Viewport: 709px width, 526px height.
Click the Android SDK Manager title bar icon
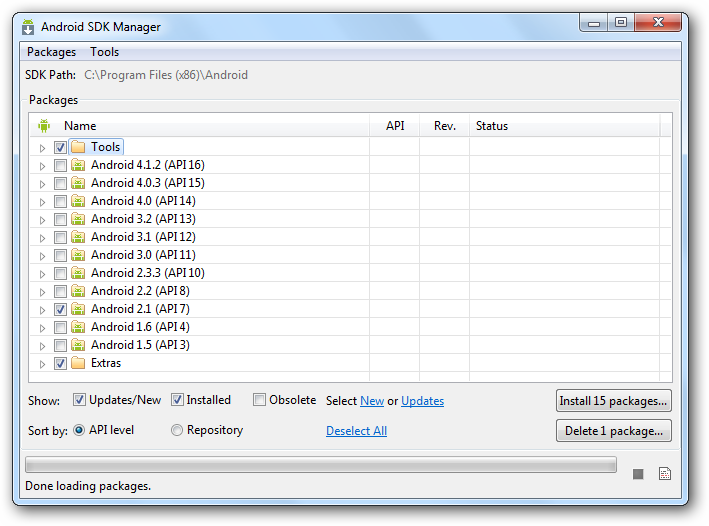tap(28, 27)
